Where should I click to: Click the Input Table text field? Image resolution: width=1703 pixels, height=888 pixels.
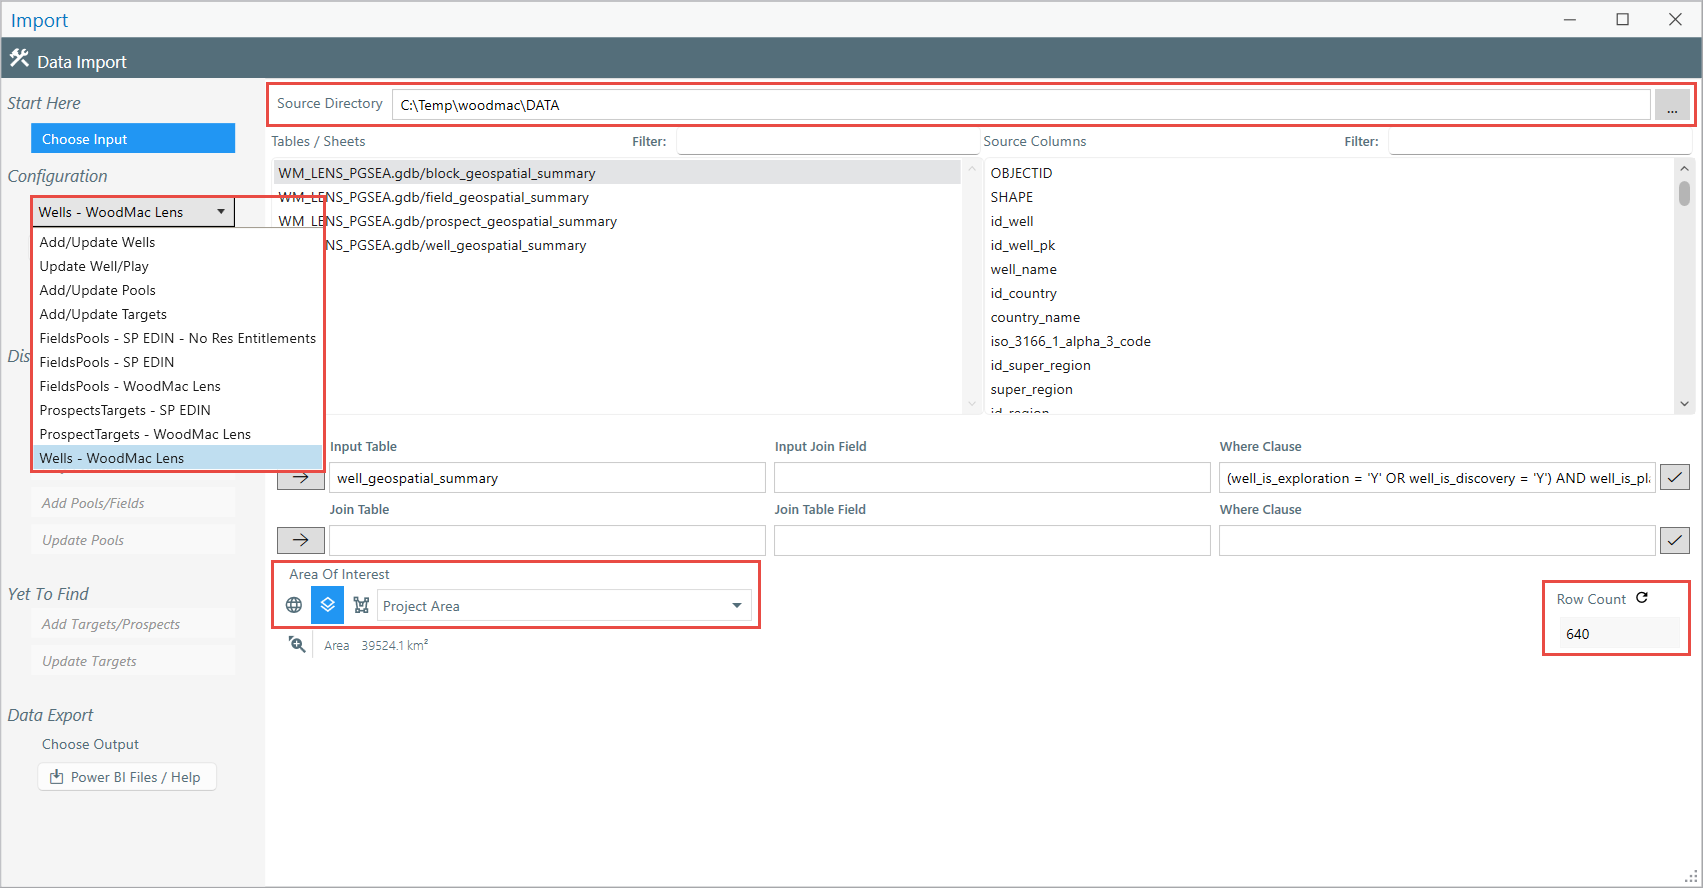547,478
